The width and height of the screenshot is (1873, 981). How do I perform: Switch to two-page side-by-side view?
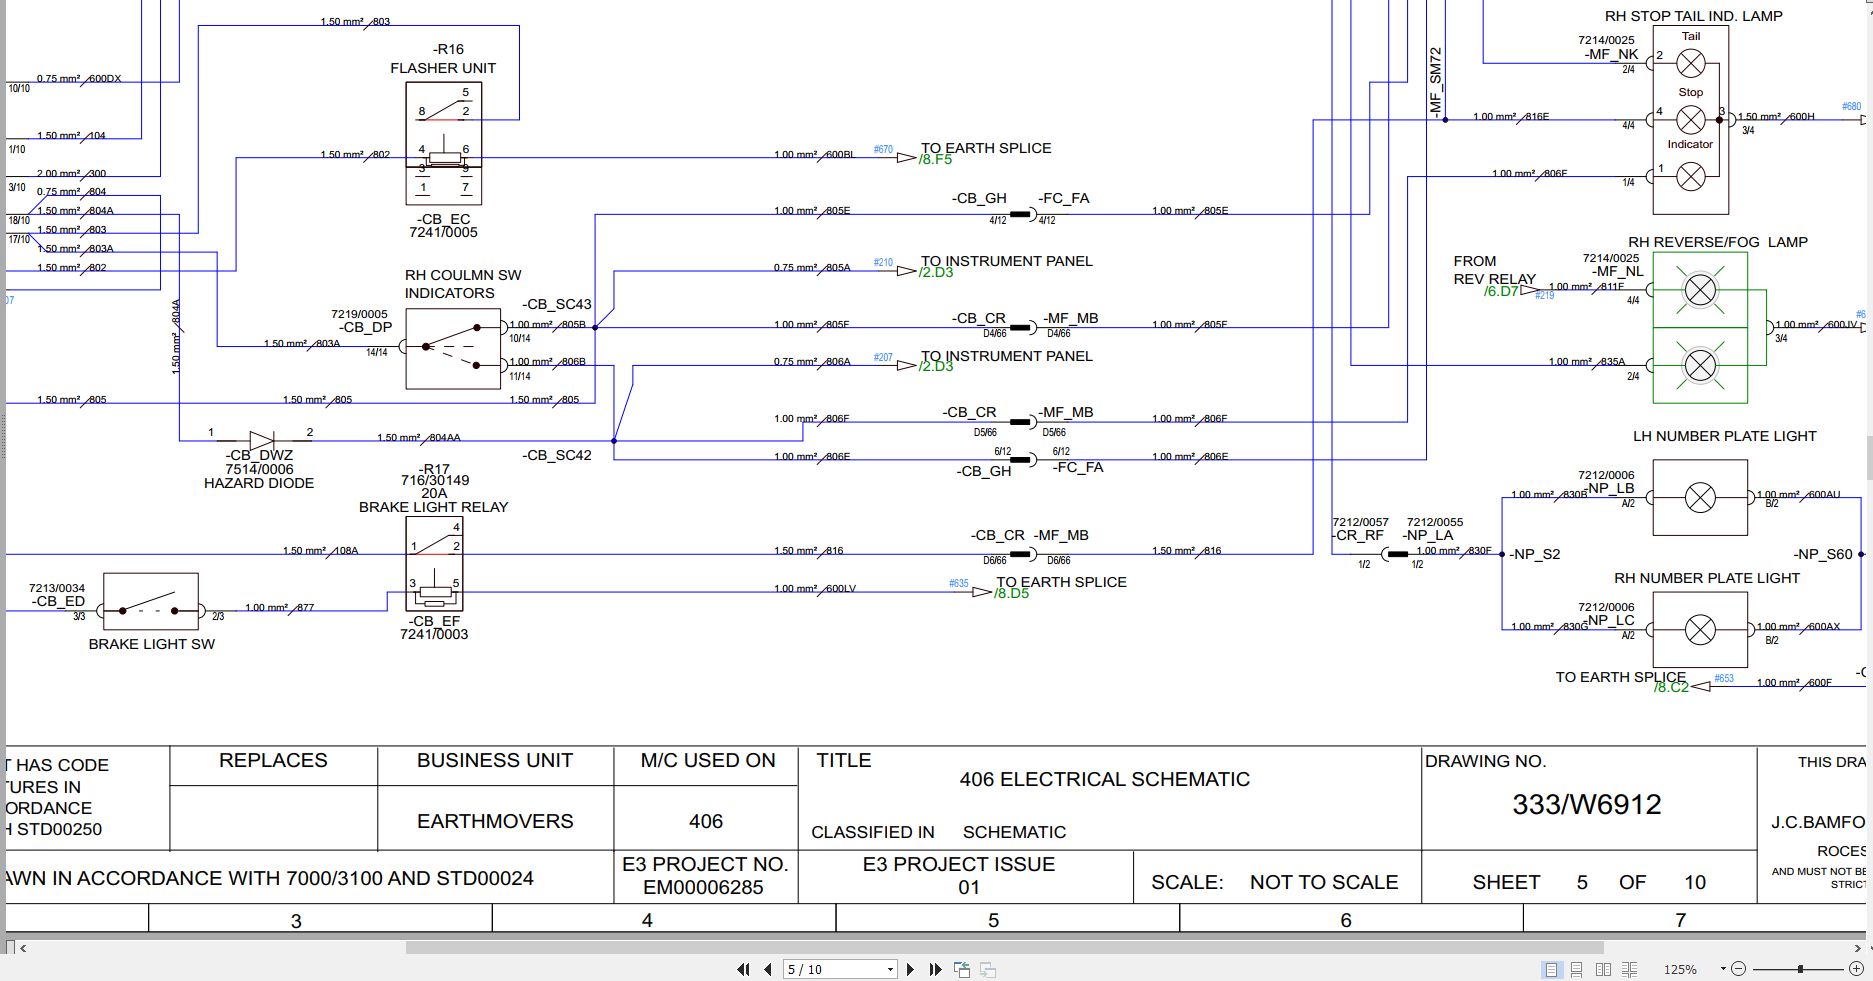pyautogui.click(x=1605, y=969)
